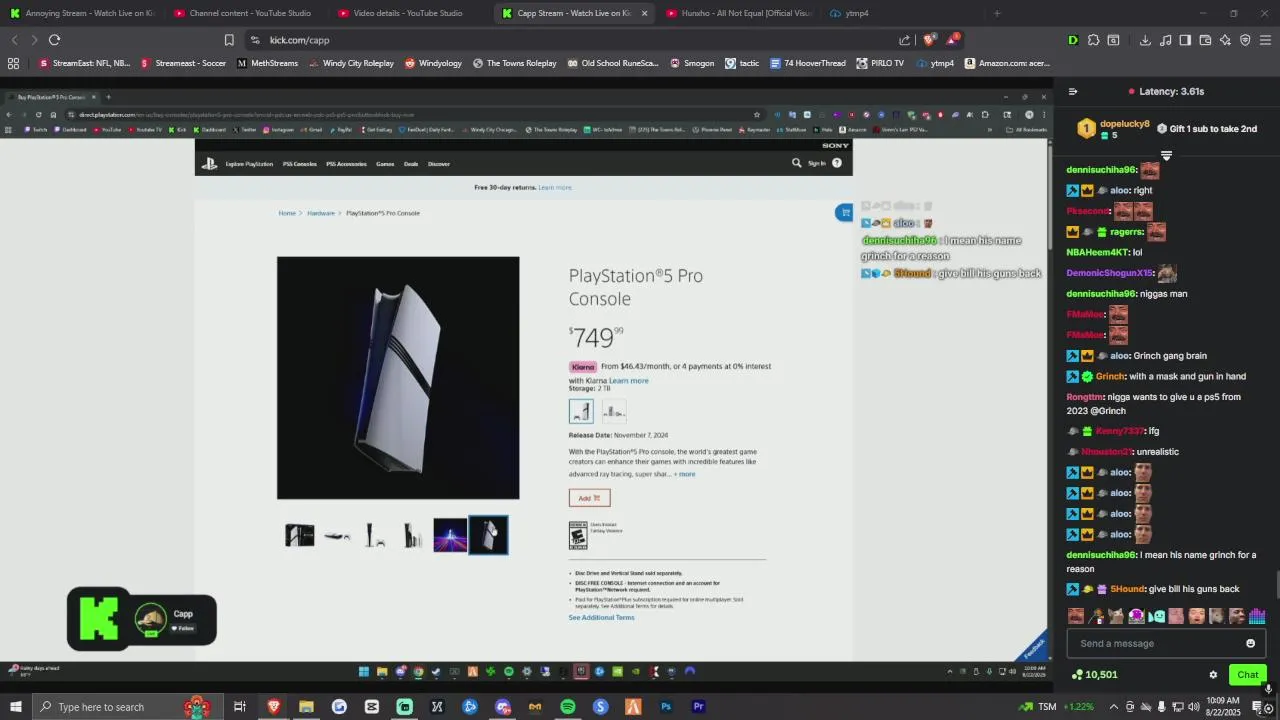Screen dimensions: 1280x720
Task: Select the first PS5 Pro thumbnail
Action: [x=299, y=535]
